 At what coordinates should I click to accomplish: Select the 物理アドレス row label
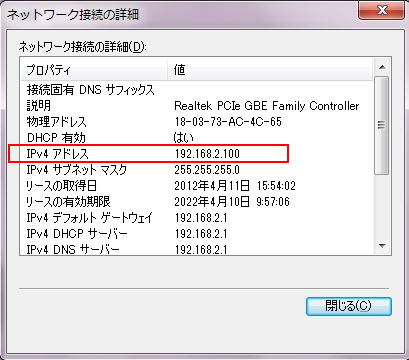coord(56,122)
